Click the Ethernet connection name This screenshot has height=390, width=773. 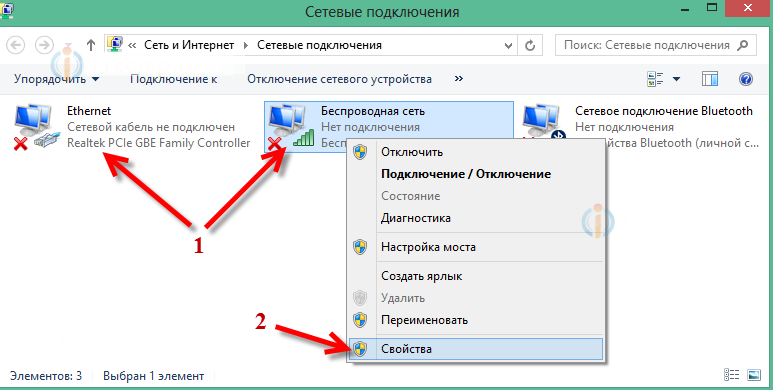pyautogui.click(x=89, y=111)
